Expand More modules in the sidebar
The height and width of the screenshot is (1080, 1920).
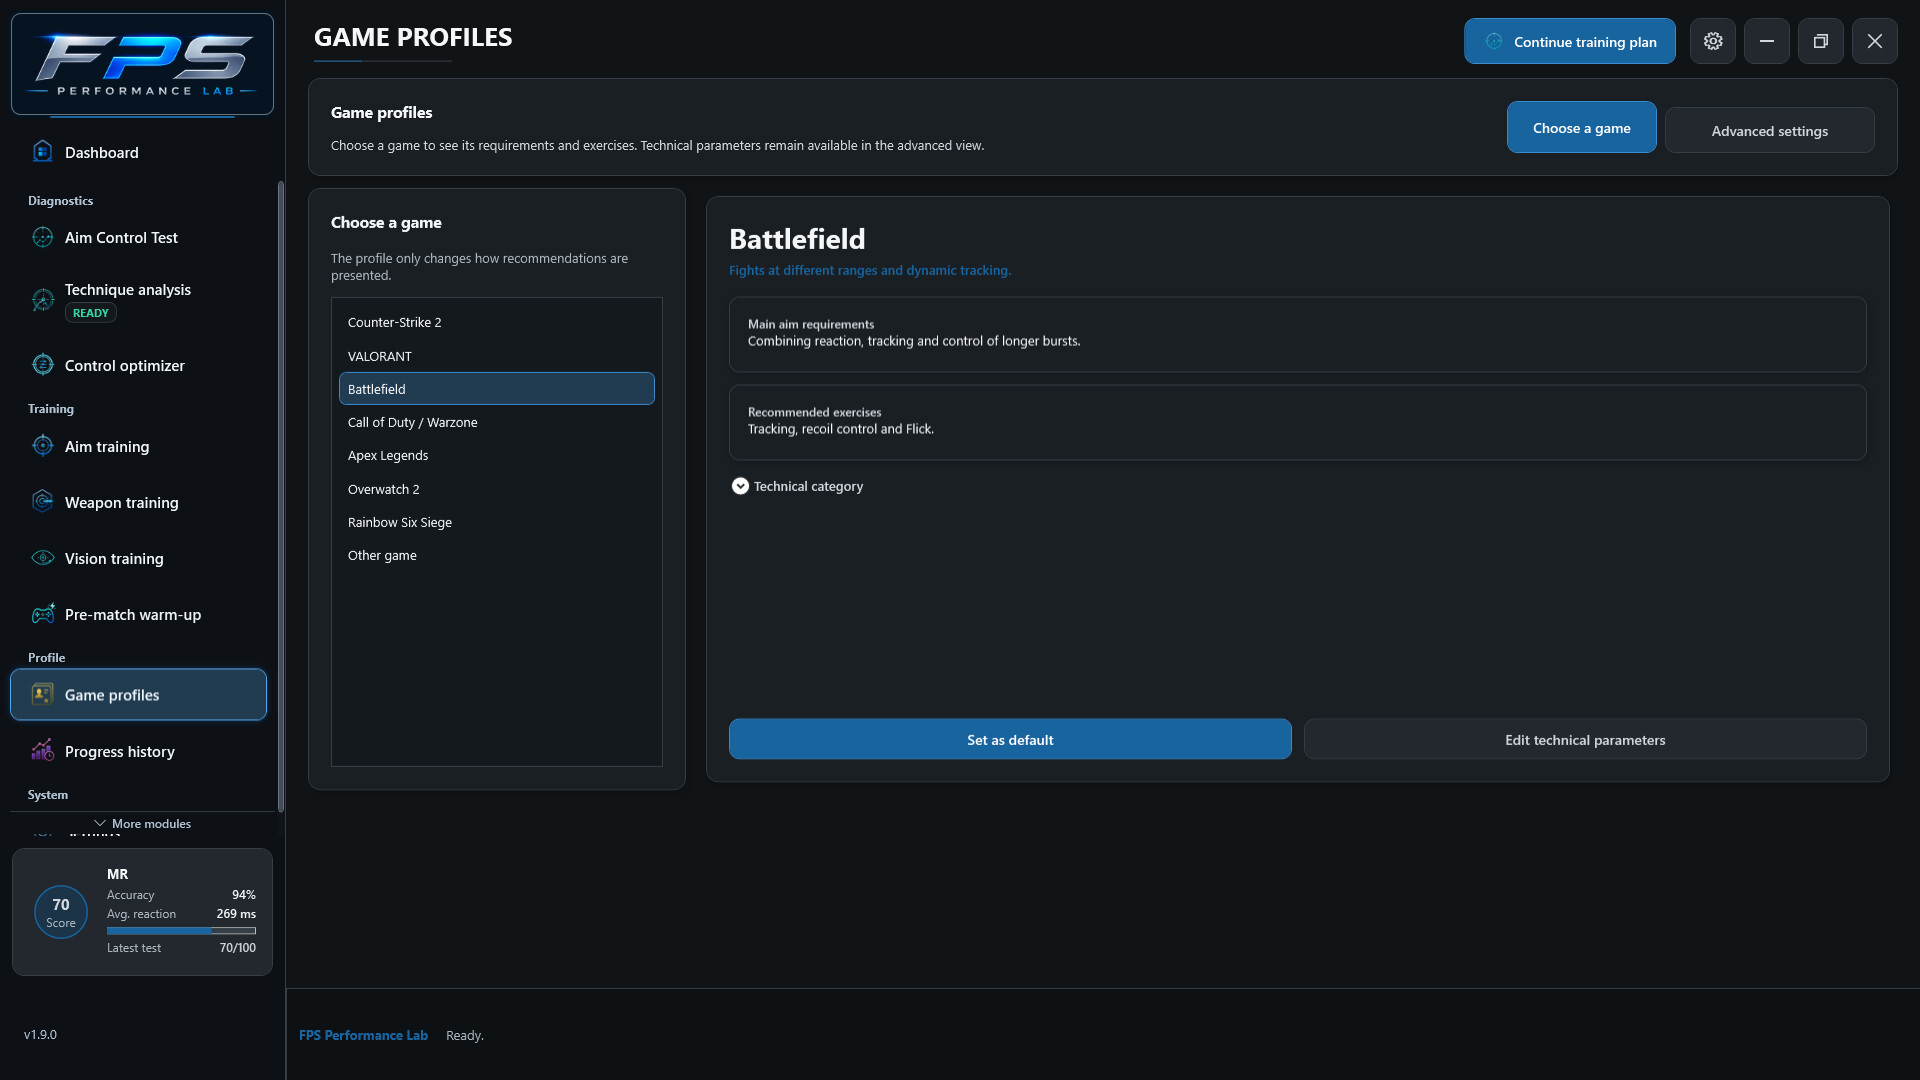142,823
